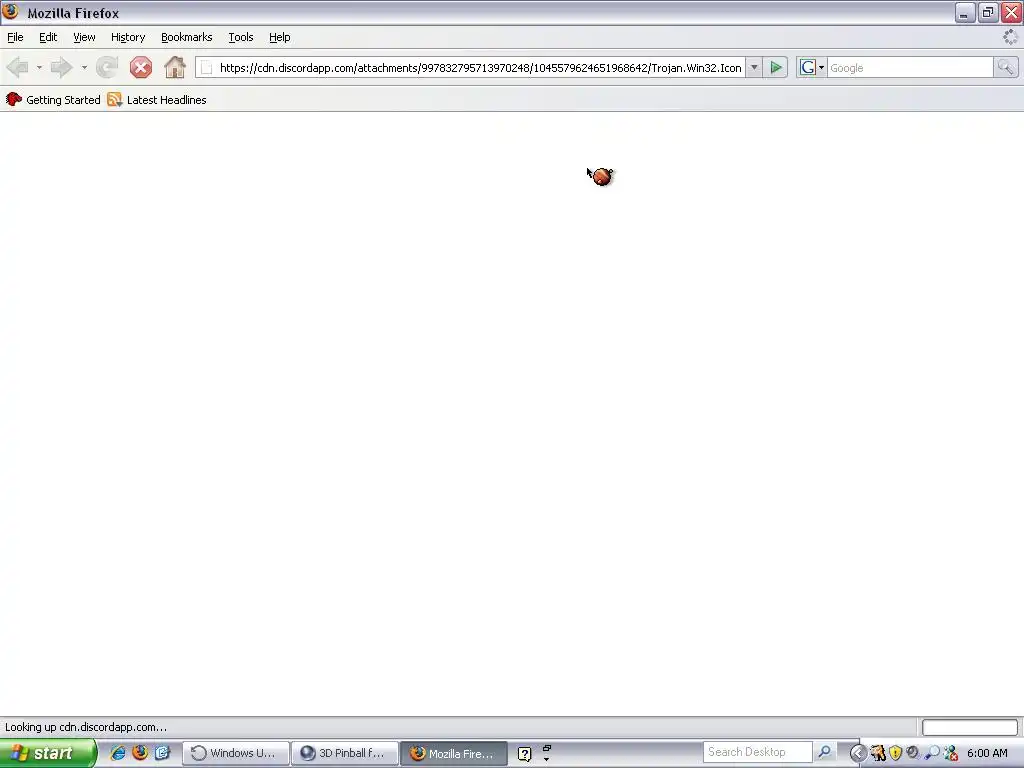Expand the address bar URL history dropdown
Viewport: 1024px width, 768px height.
click(x=754, y=67)
